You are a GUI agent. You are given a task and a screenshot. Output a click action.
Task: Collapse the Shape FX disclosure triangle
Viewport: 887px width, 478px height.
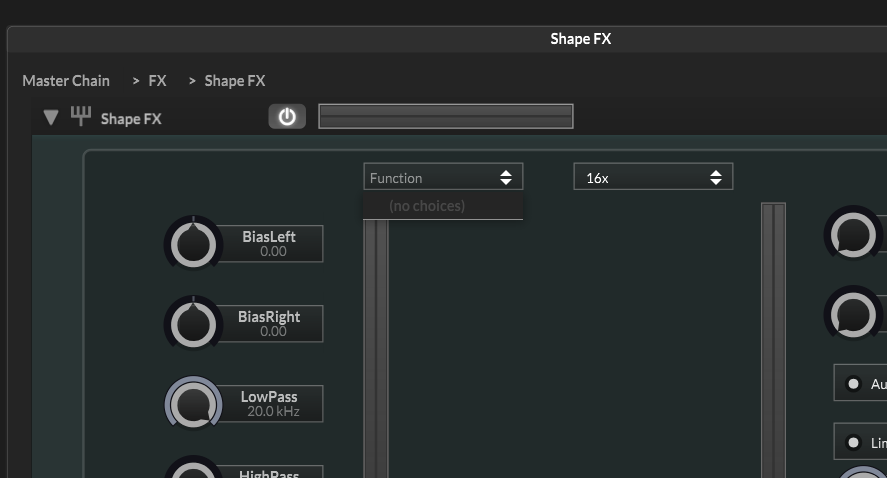(x=51, y=118)
